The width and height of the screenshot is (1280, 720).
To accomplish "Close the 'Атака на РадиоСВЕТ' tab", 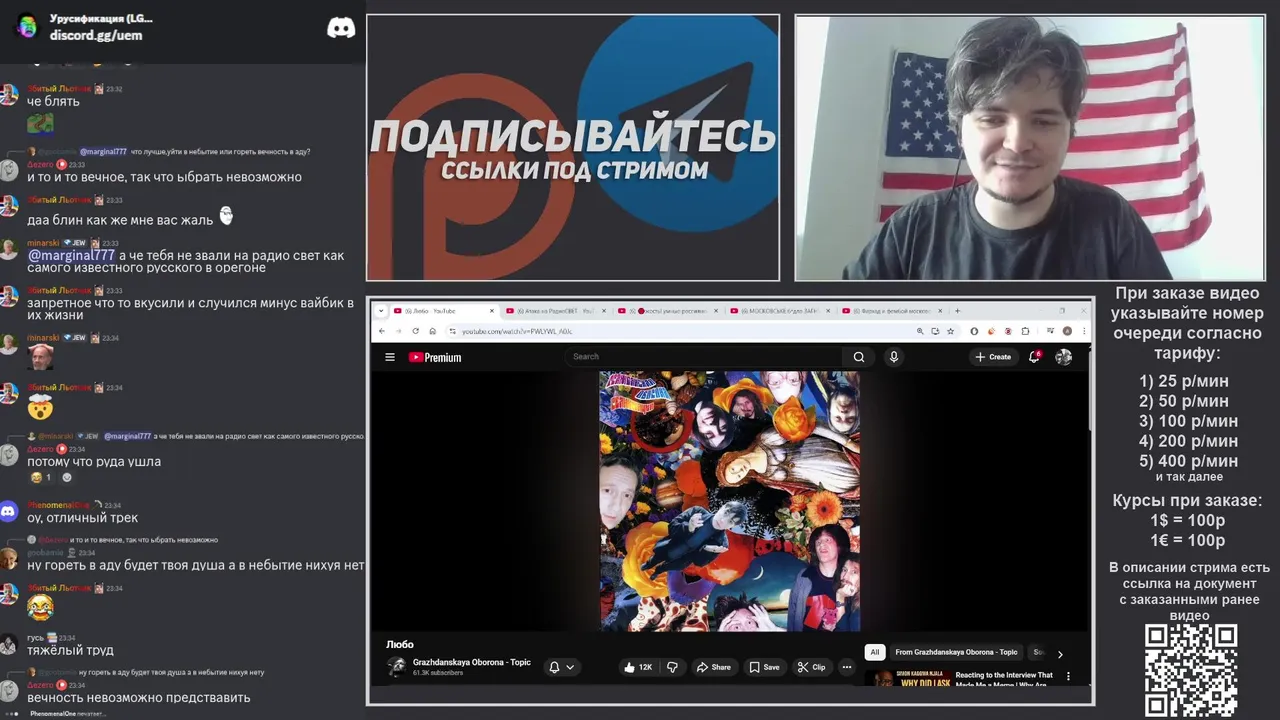I will (604, 311).
